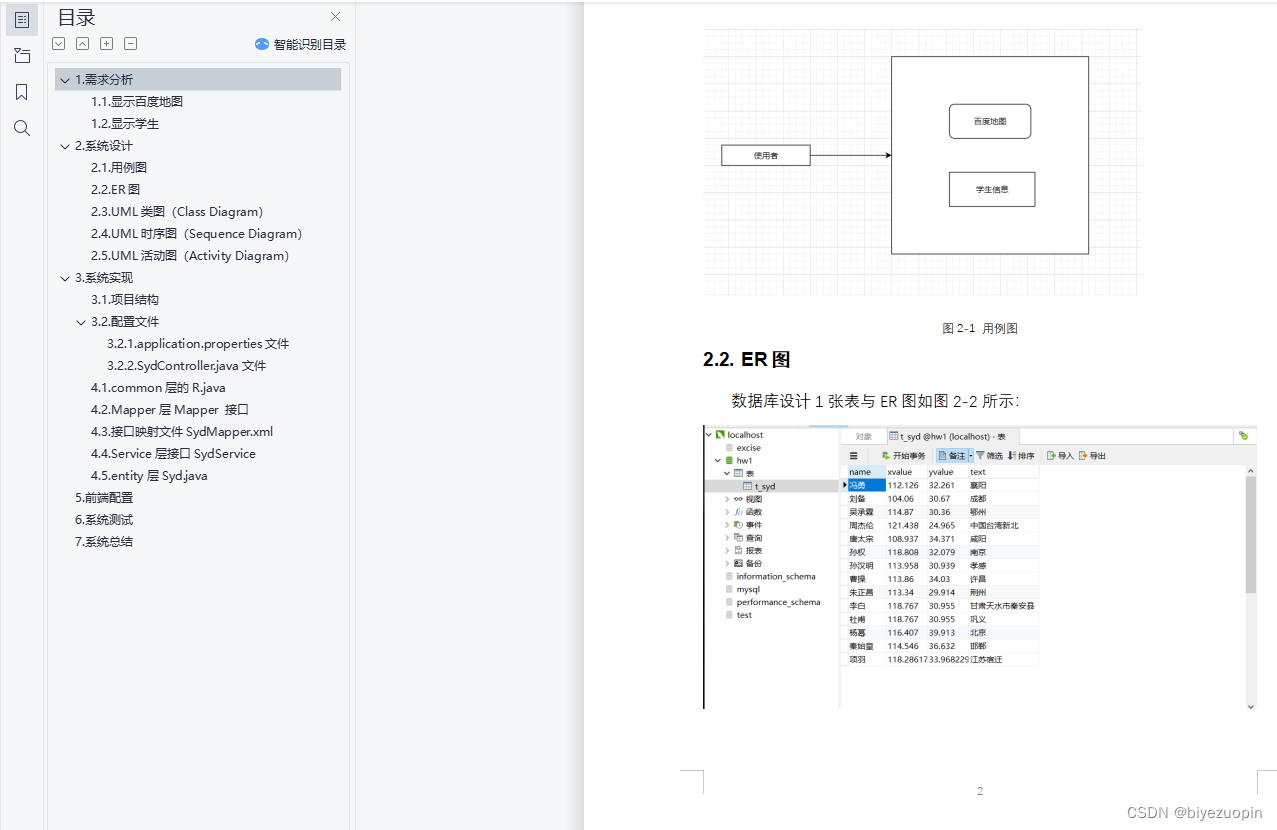Click the 学生信息 box in diagram
Image resolution: width=1277 pixels, height=830 pixels.
pos(992,189)
